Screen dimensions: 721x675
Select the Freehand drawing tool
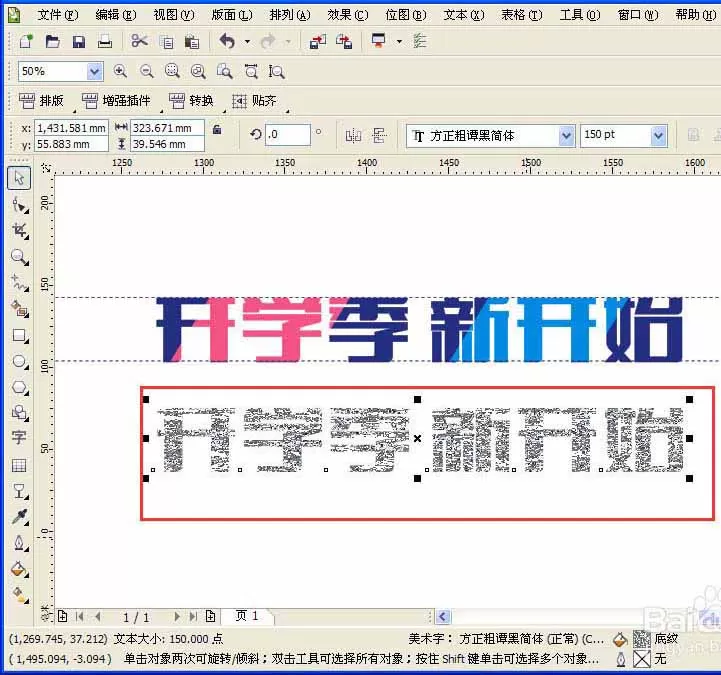(20, 283)
